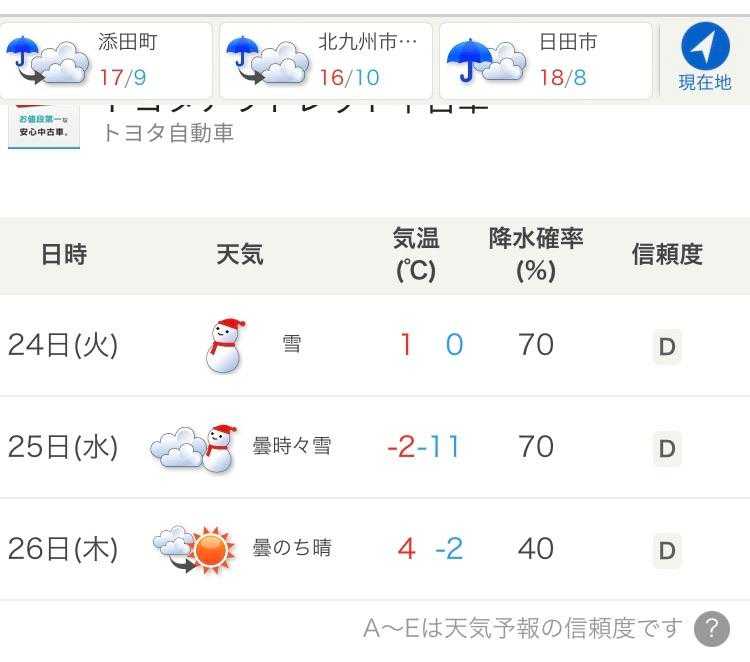
Task: Open the reliability help question mark icon
Action: pos(711,629)
